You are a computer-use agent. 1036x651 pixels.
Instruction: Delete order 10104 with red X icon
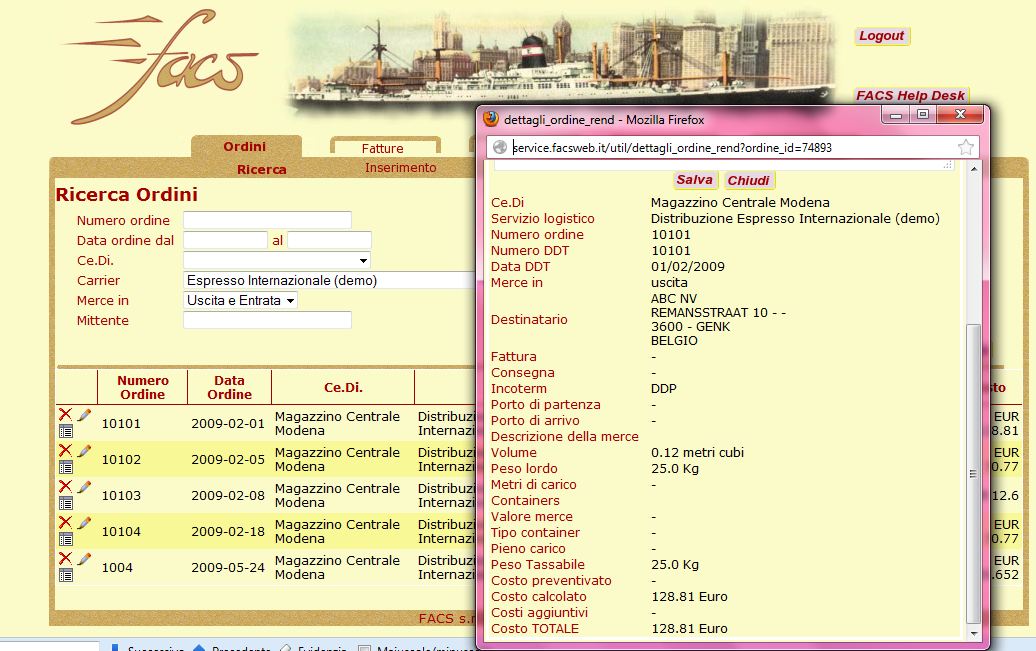(65, 523)
